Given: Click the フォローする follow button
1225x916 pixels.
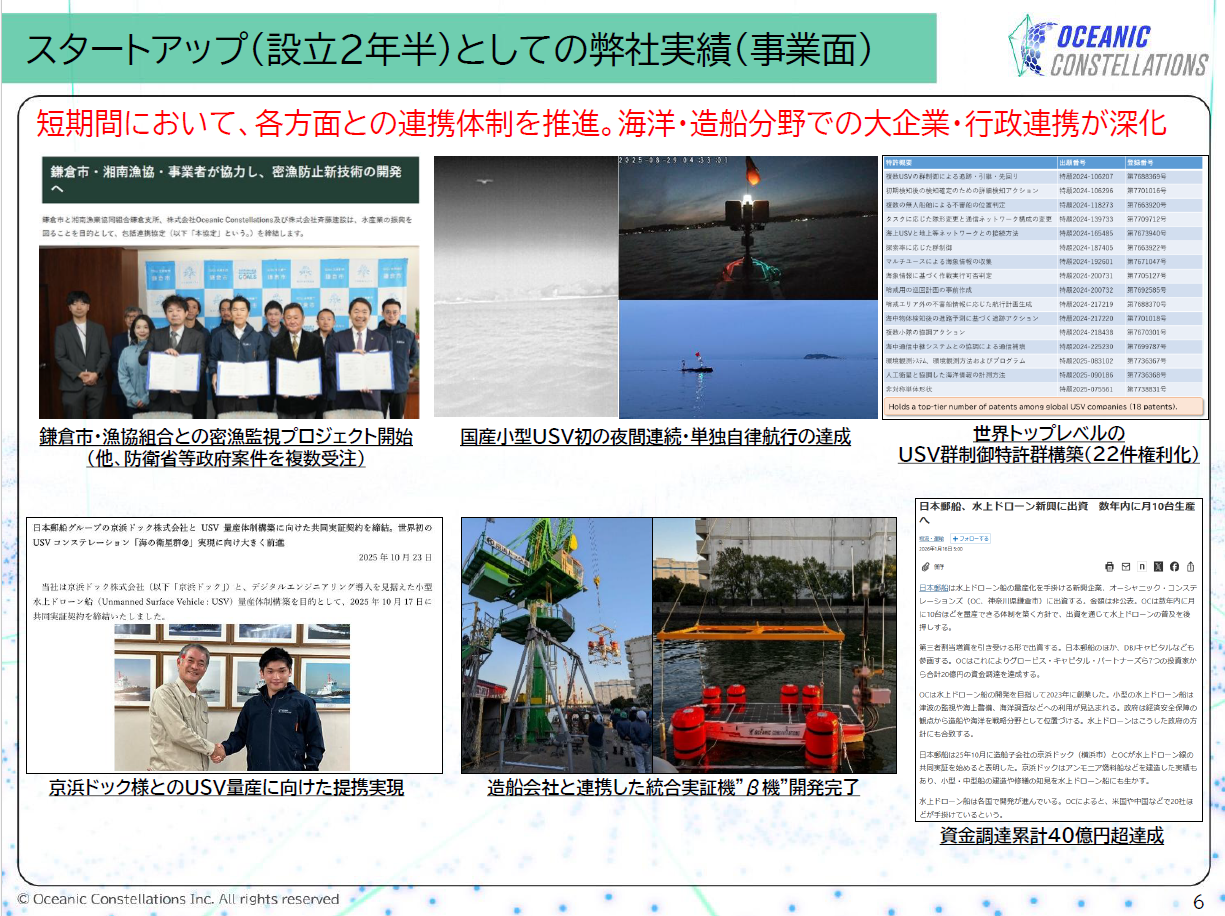Looking at the screenshot, I should (x=970, y=538).
